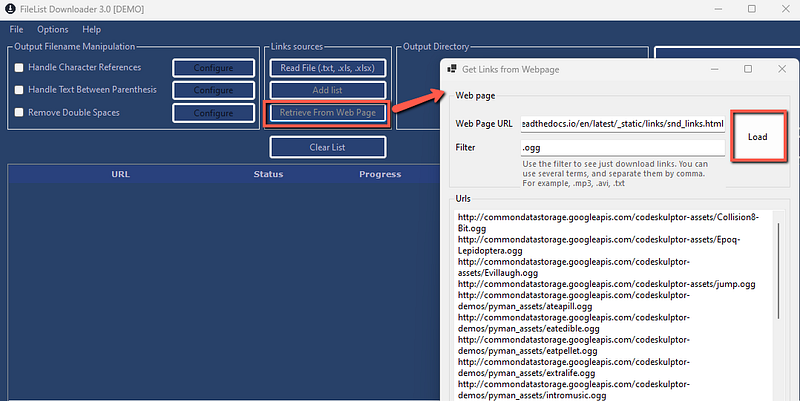Screen dimensions: 800x401
Task: Maximize the FileList Downloader main window
Action: (752, 9)
